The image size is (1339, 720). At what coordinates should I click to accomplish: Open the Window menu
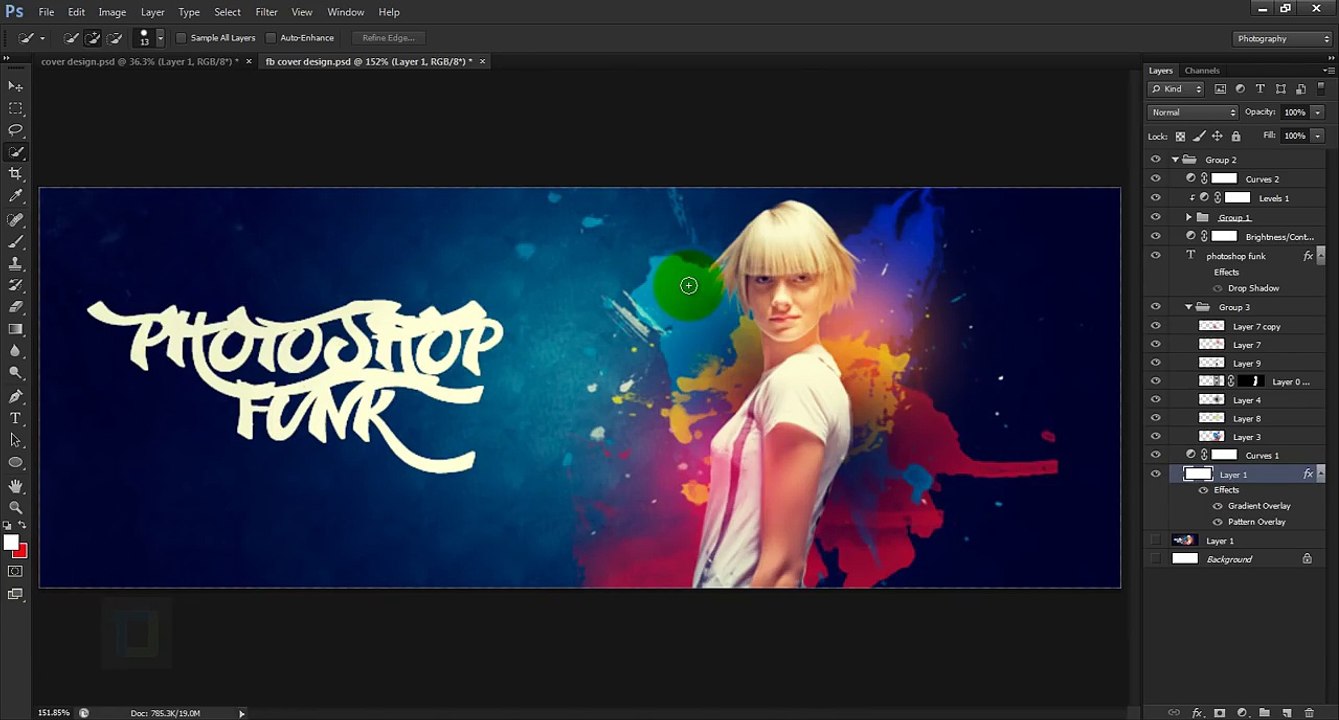(x=346, y=12)
